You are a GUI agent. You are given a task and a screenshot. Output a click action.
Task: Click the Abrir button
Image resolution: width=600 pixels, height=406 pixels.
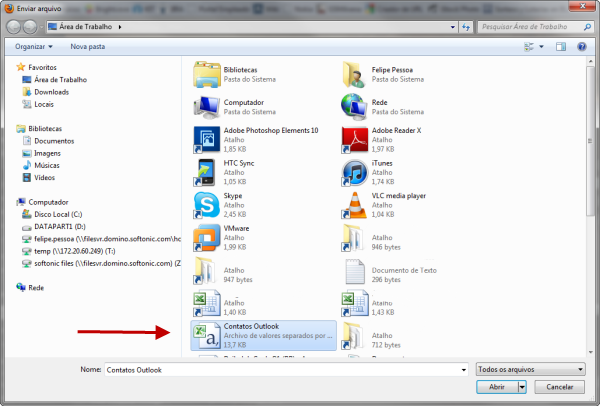[497, 387]
